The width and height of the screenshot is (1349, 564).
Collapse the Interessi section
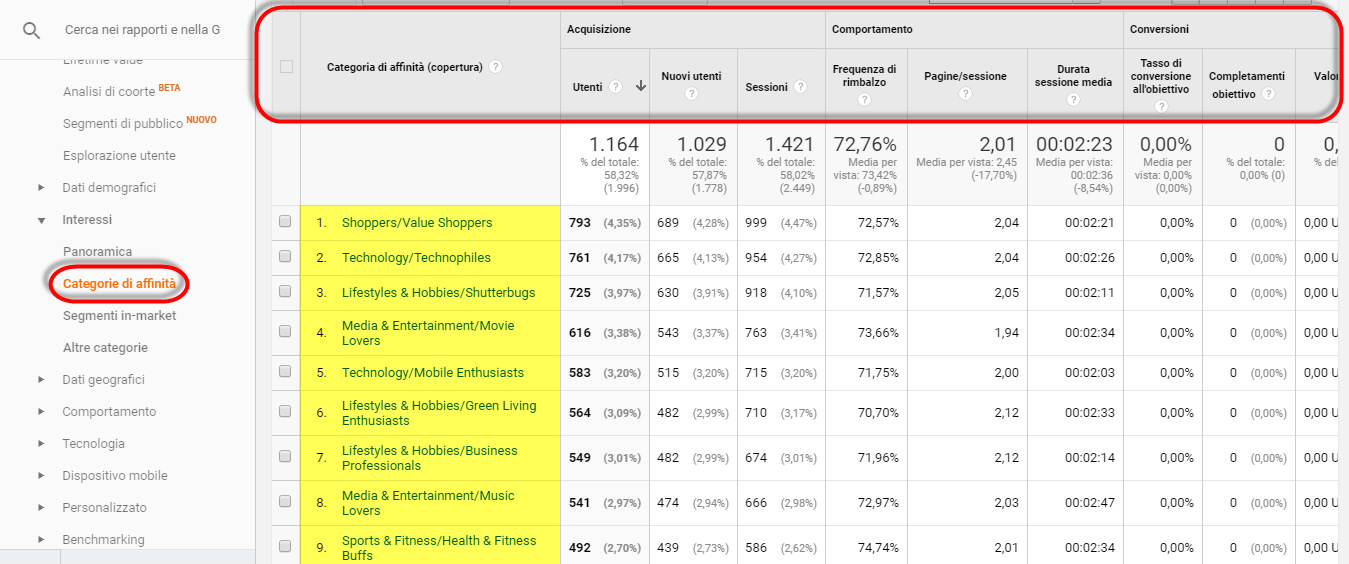(41, 220)
